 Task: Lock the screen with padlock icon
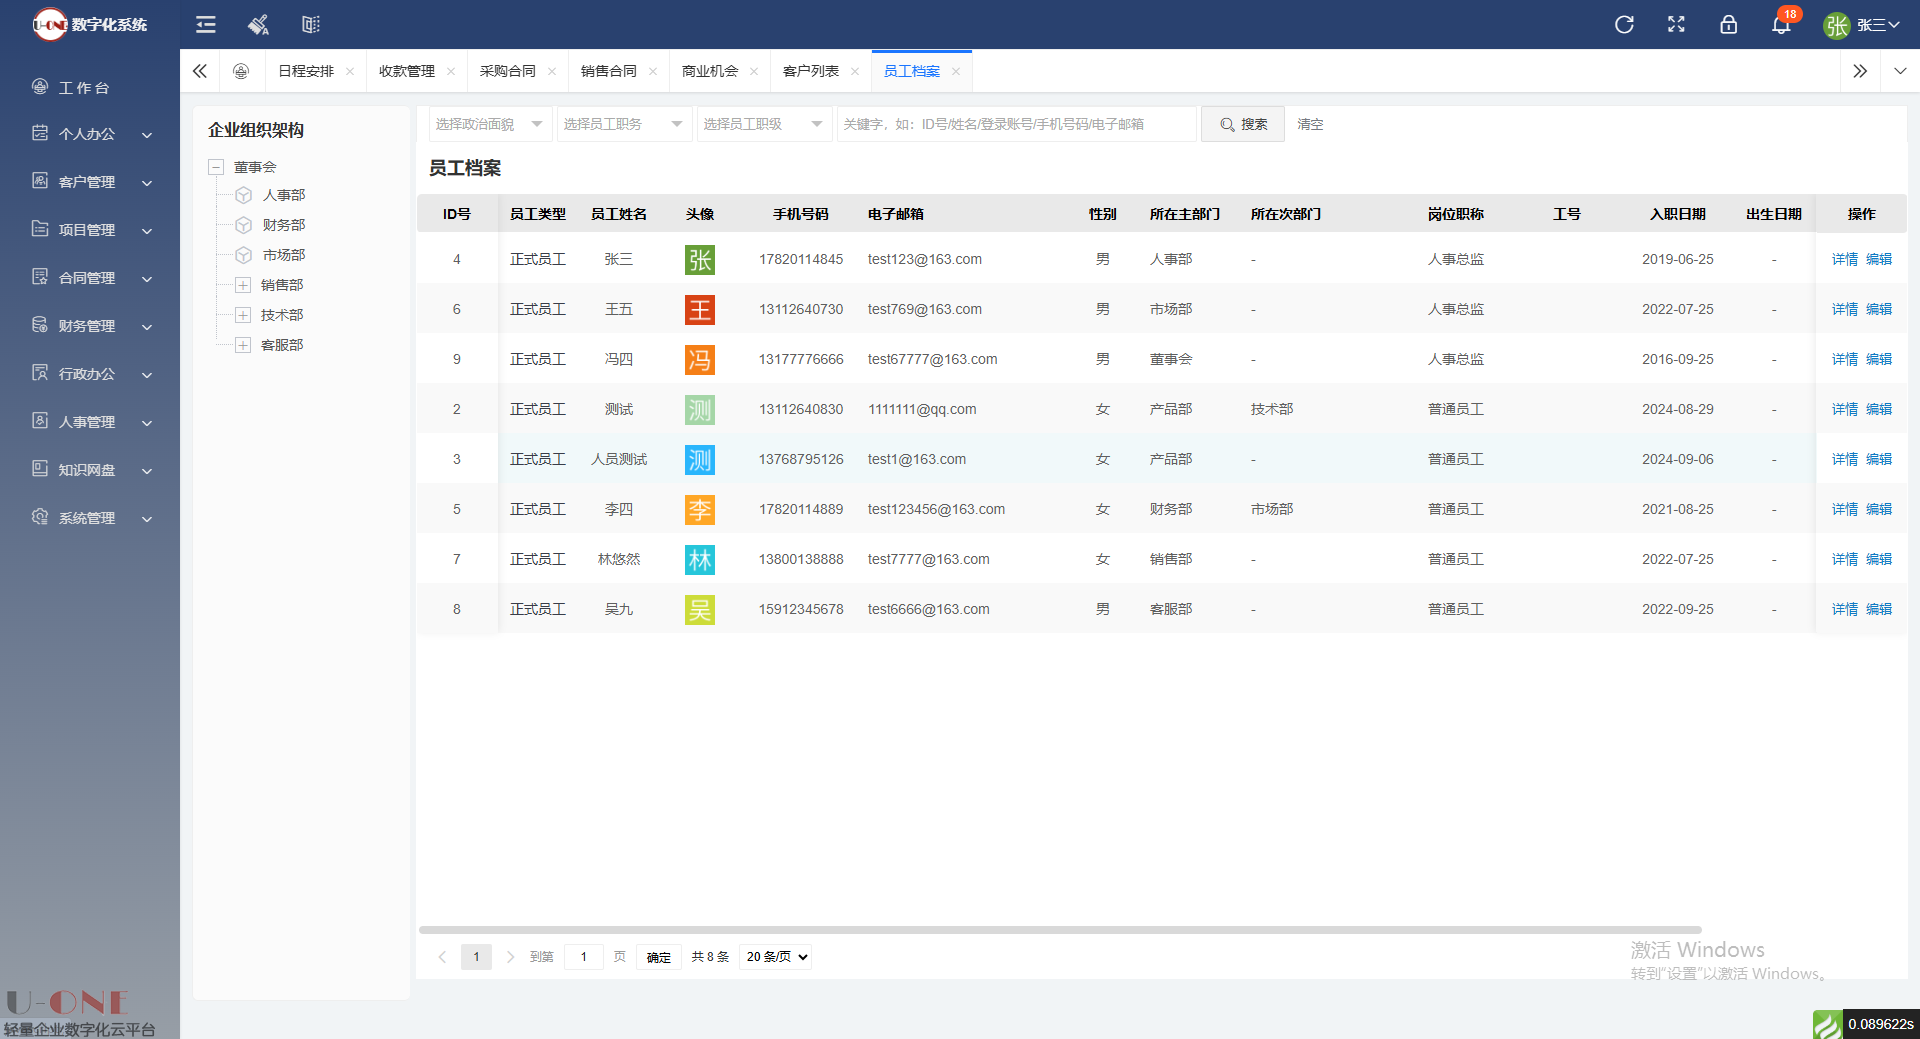(x=1728, y=25)
